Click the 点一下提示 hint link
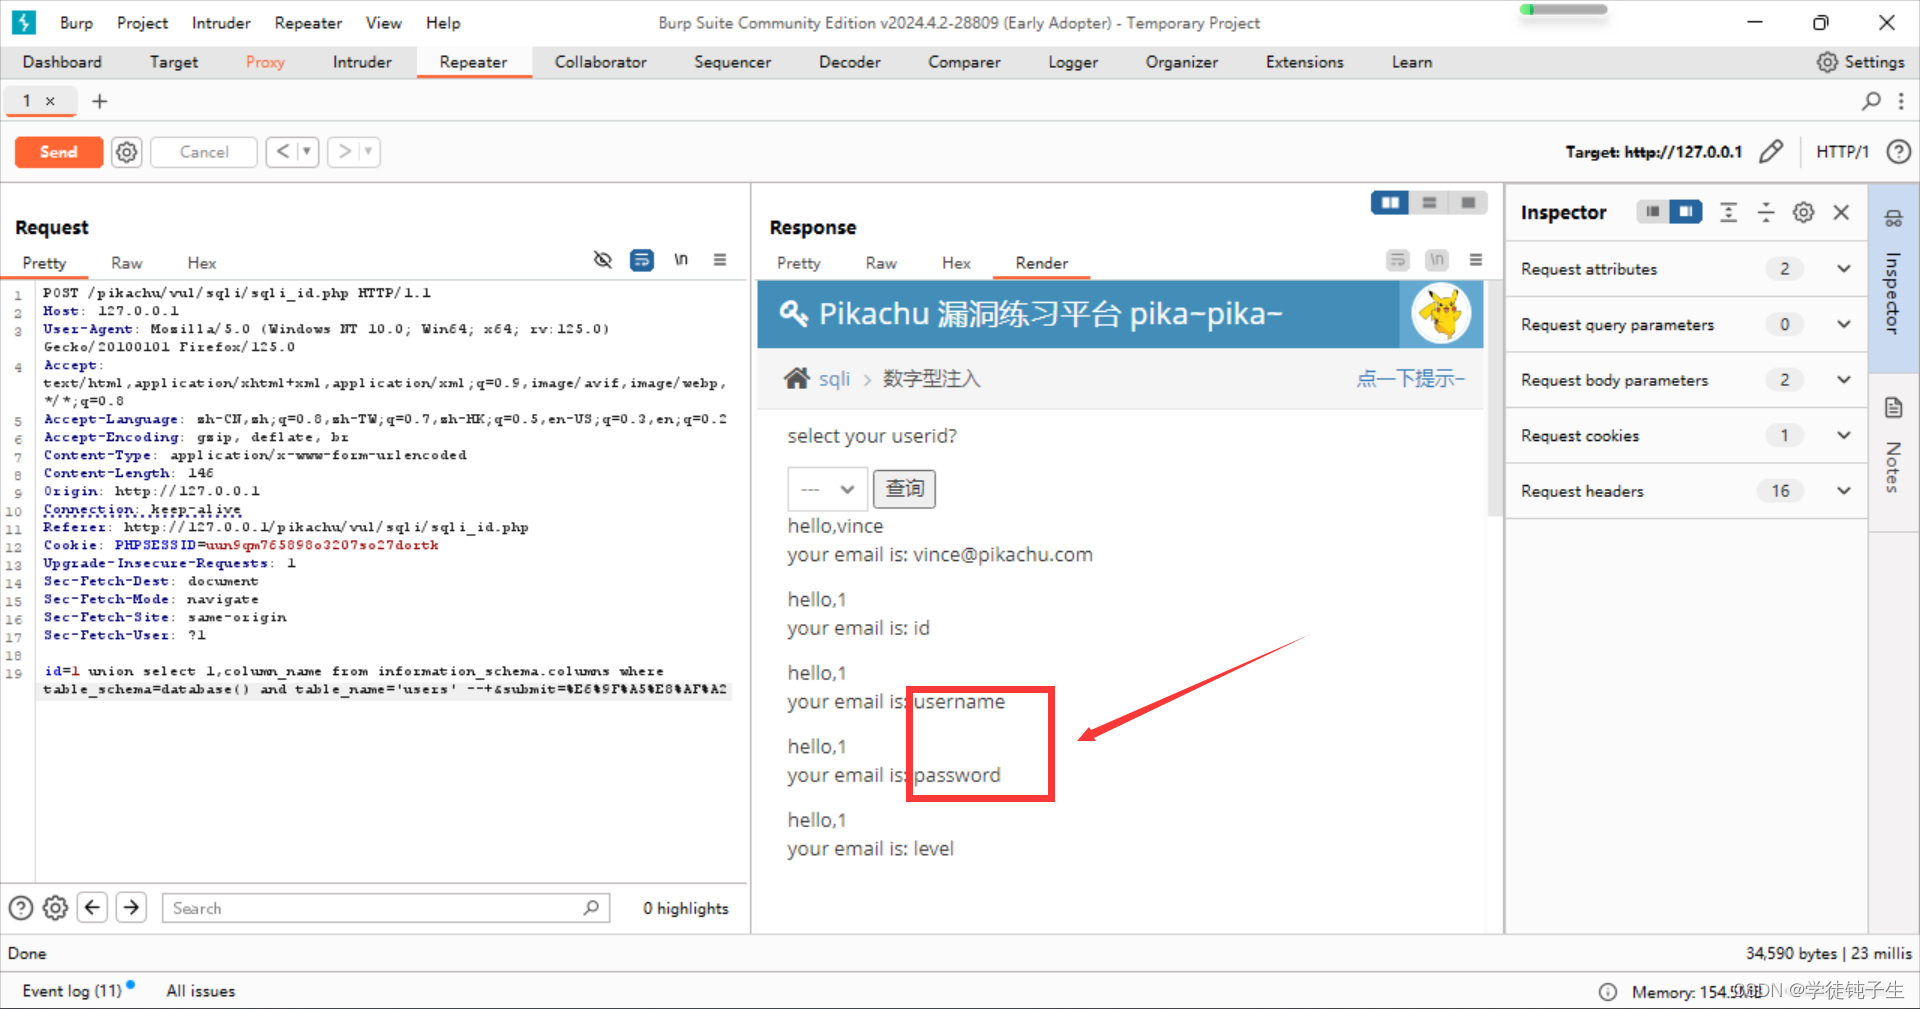Screen dimensions: 1920x1009 [x=1411, y=378]
